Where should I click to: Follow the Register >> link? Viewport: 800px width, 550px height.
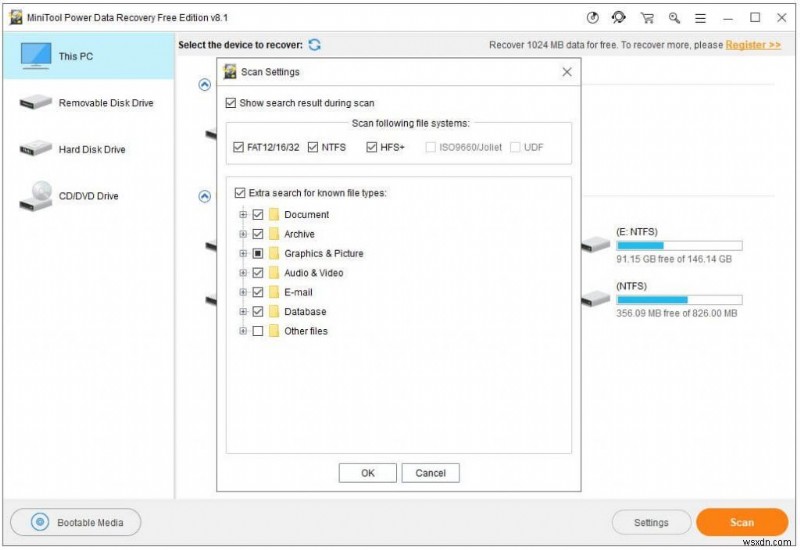click(753, 45)
